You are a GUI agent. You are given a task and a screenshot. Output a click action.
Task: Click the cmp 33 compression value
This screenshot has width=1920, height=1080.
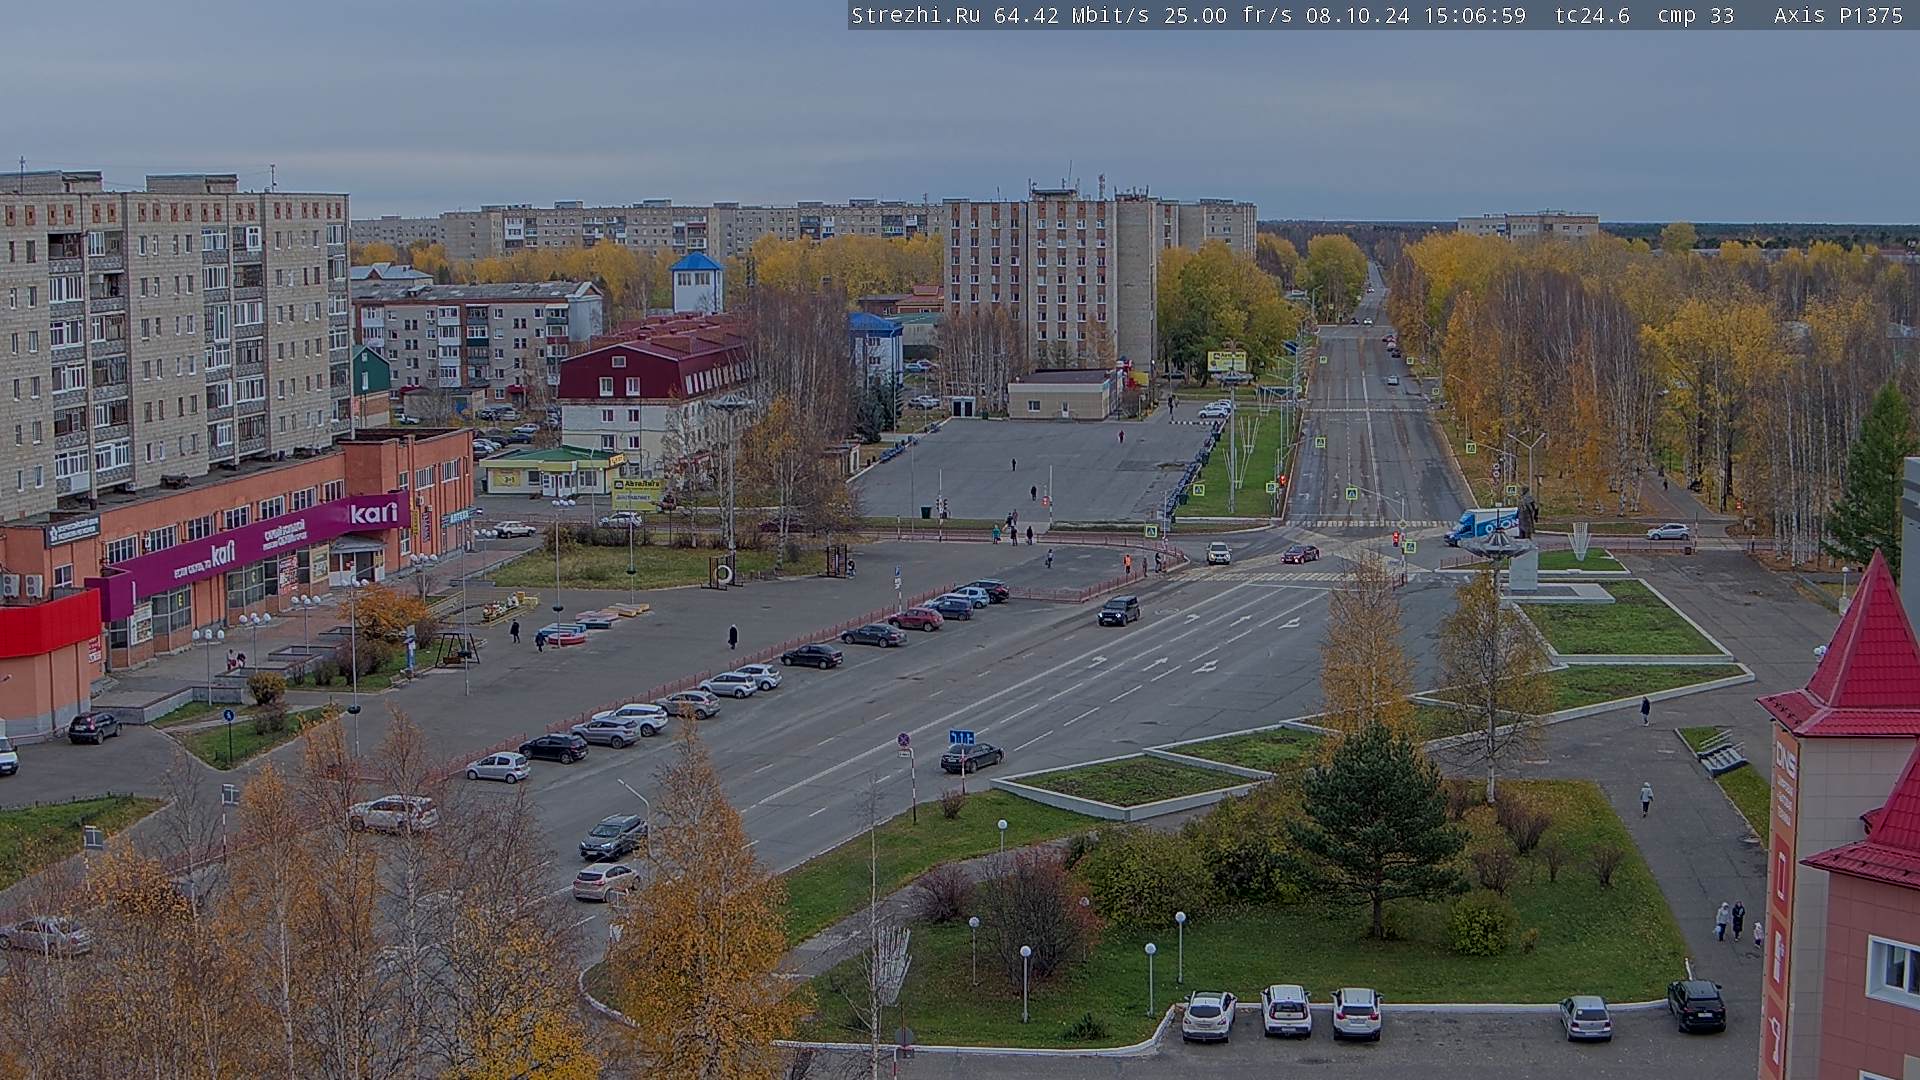(x=1696, y=16)
